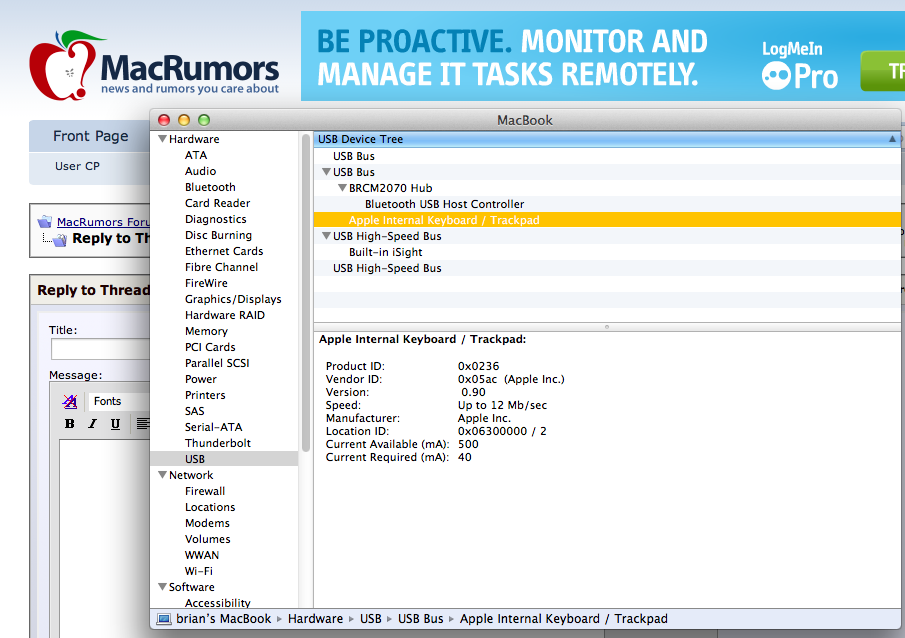Screen dimensions: 905x638
Task: Select Diagnostics in the sidebar
Action: coord(215,219)
